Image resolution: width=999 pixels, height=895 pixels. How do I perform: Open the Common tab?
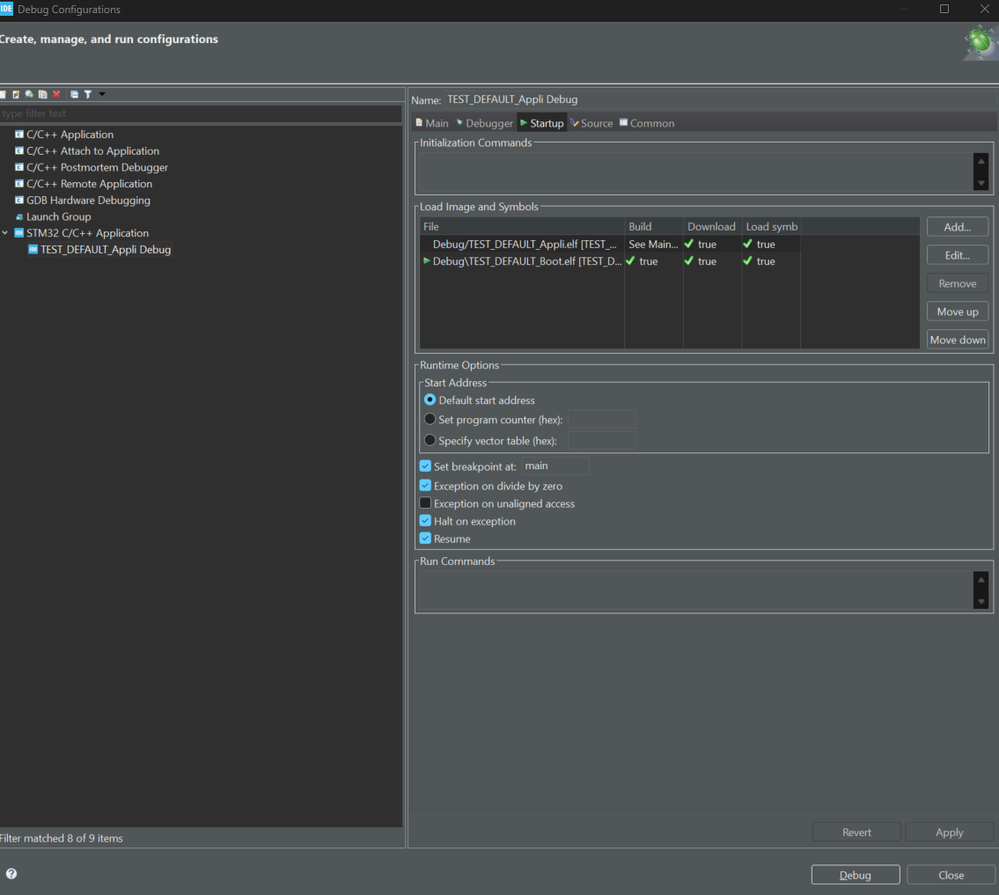pyautogui.click(x=647, y=123)
